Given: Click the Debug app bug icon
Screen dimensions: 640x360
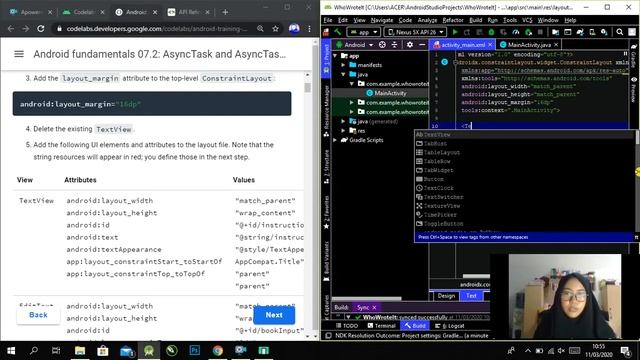Looking at the screenshot, I should coord(491,32).
